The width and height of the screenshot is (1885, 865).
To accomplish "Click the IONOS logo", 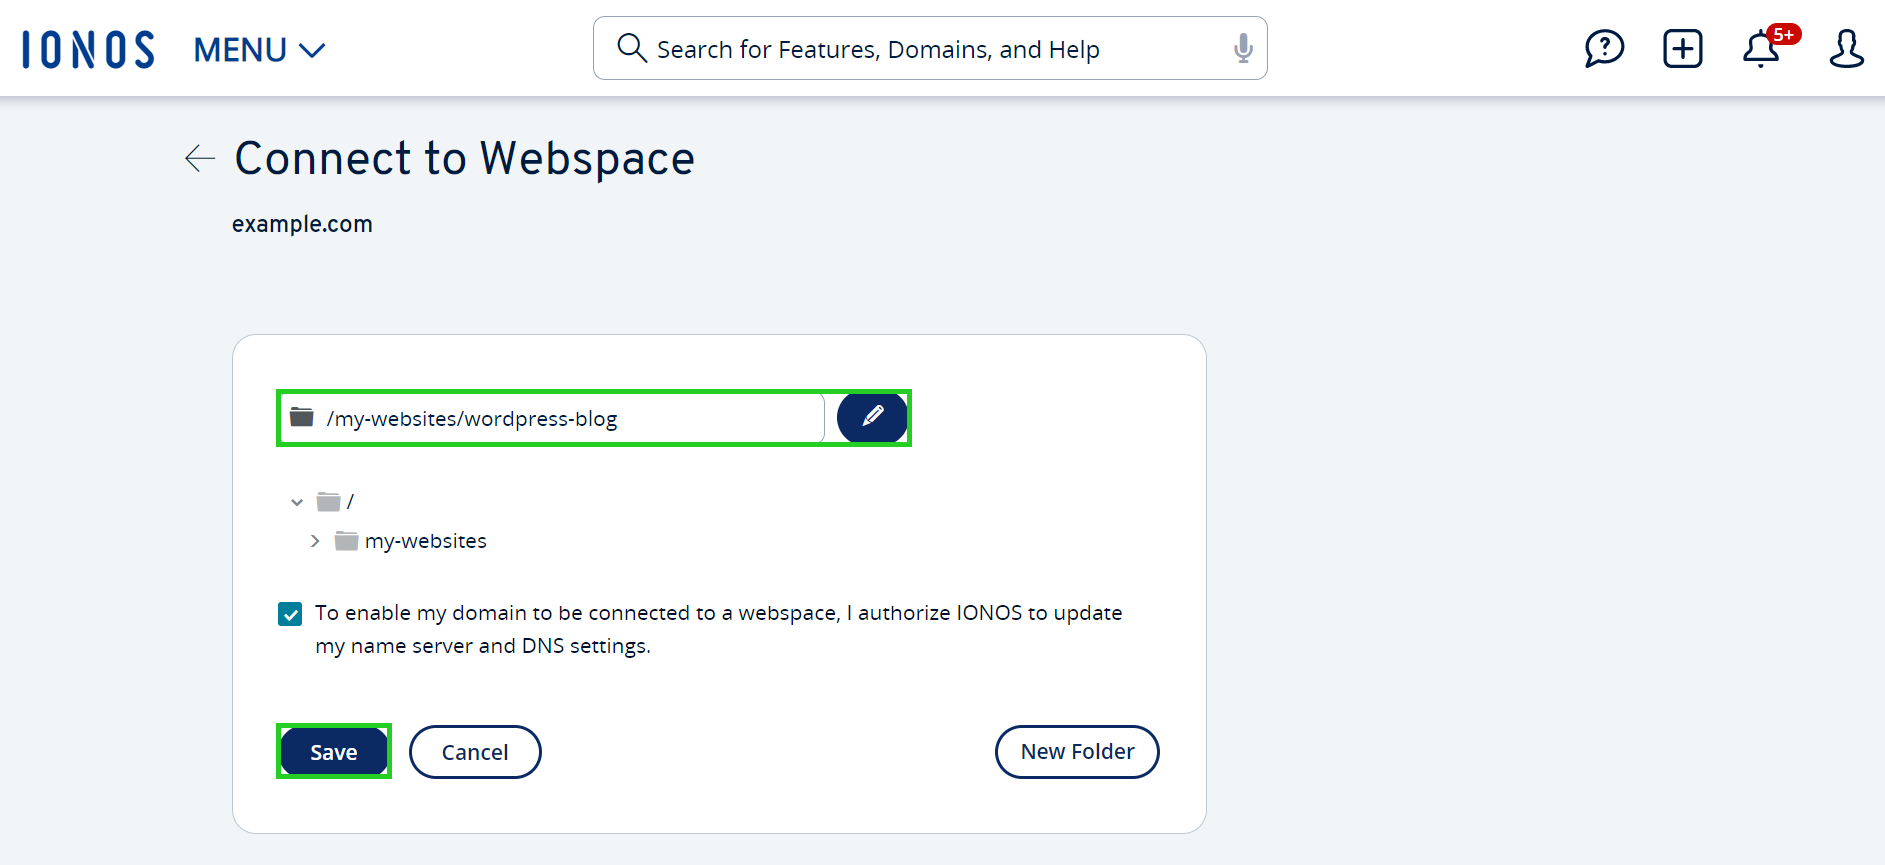I will [x=88, y=49].
